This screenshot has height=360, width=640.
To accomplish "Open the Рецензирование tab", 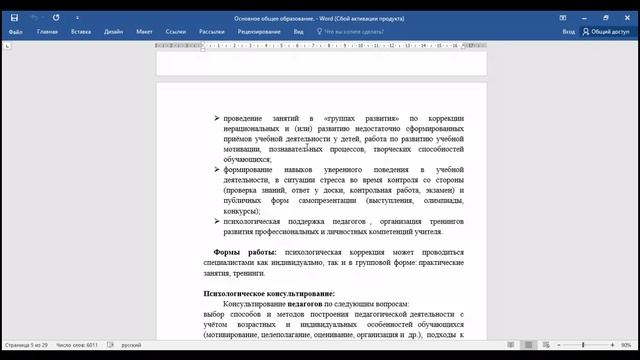I will coord(259,32).
